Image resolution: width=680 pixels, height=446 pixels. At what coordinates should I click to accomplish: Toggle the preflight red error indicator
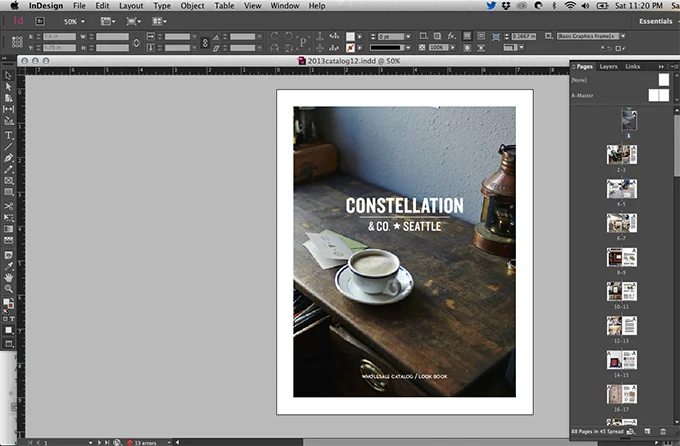129,443
